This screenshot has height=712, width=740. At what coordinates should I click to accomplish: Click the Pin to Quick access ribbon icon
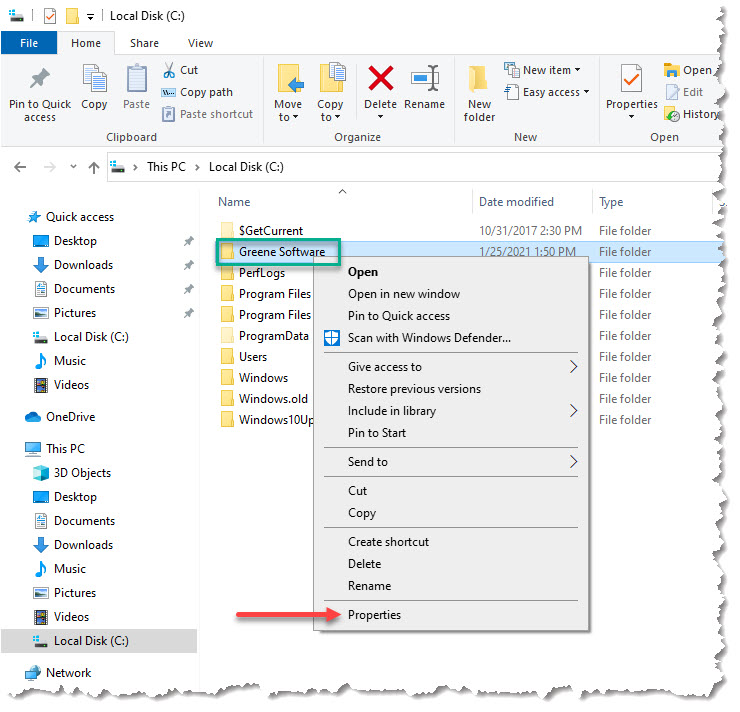[x=40, y=81]
